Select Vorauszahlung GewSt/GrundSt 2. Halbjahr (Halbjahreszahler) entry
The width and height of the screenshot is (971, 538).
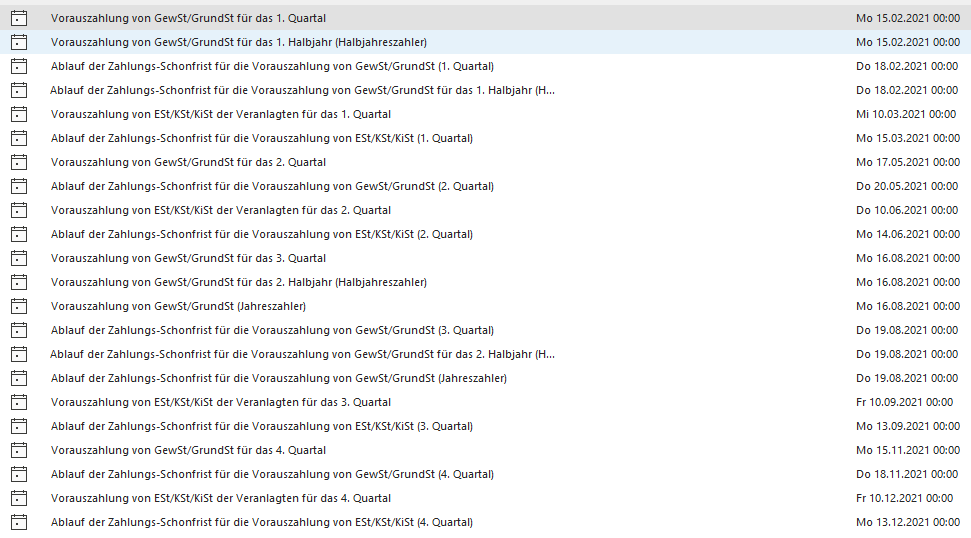pos(239,282)
